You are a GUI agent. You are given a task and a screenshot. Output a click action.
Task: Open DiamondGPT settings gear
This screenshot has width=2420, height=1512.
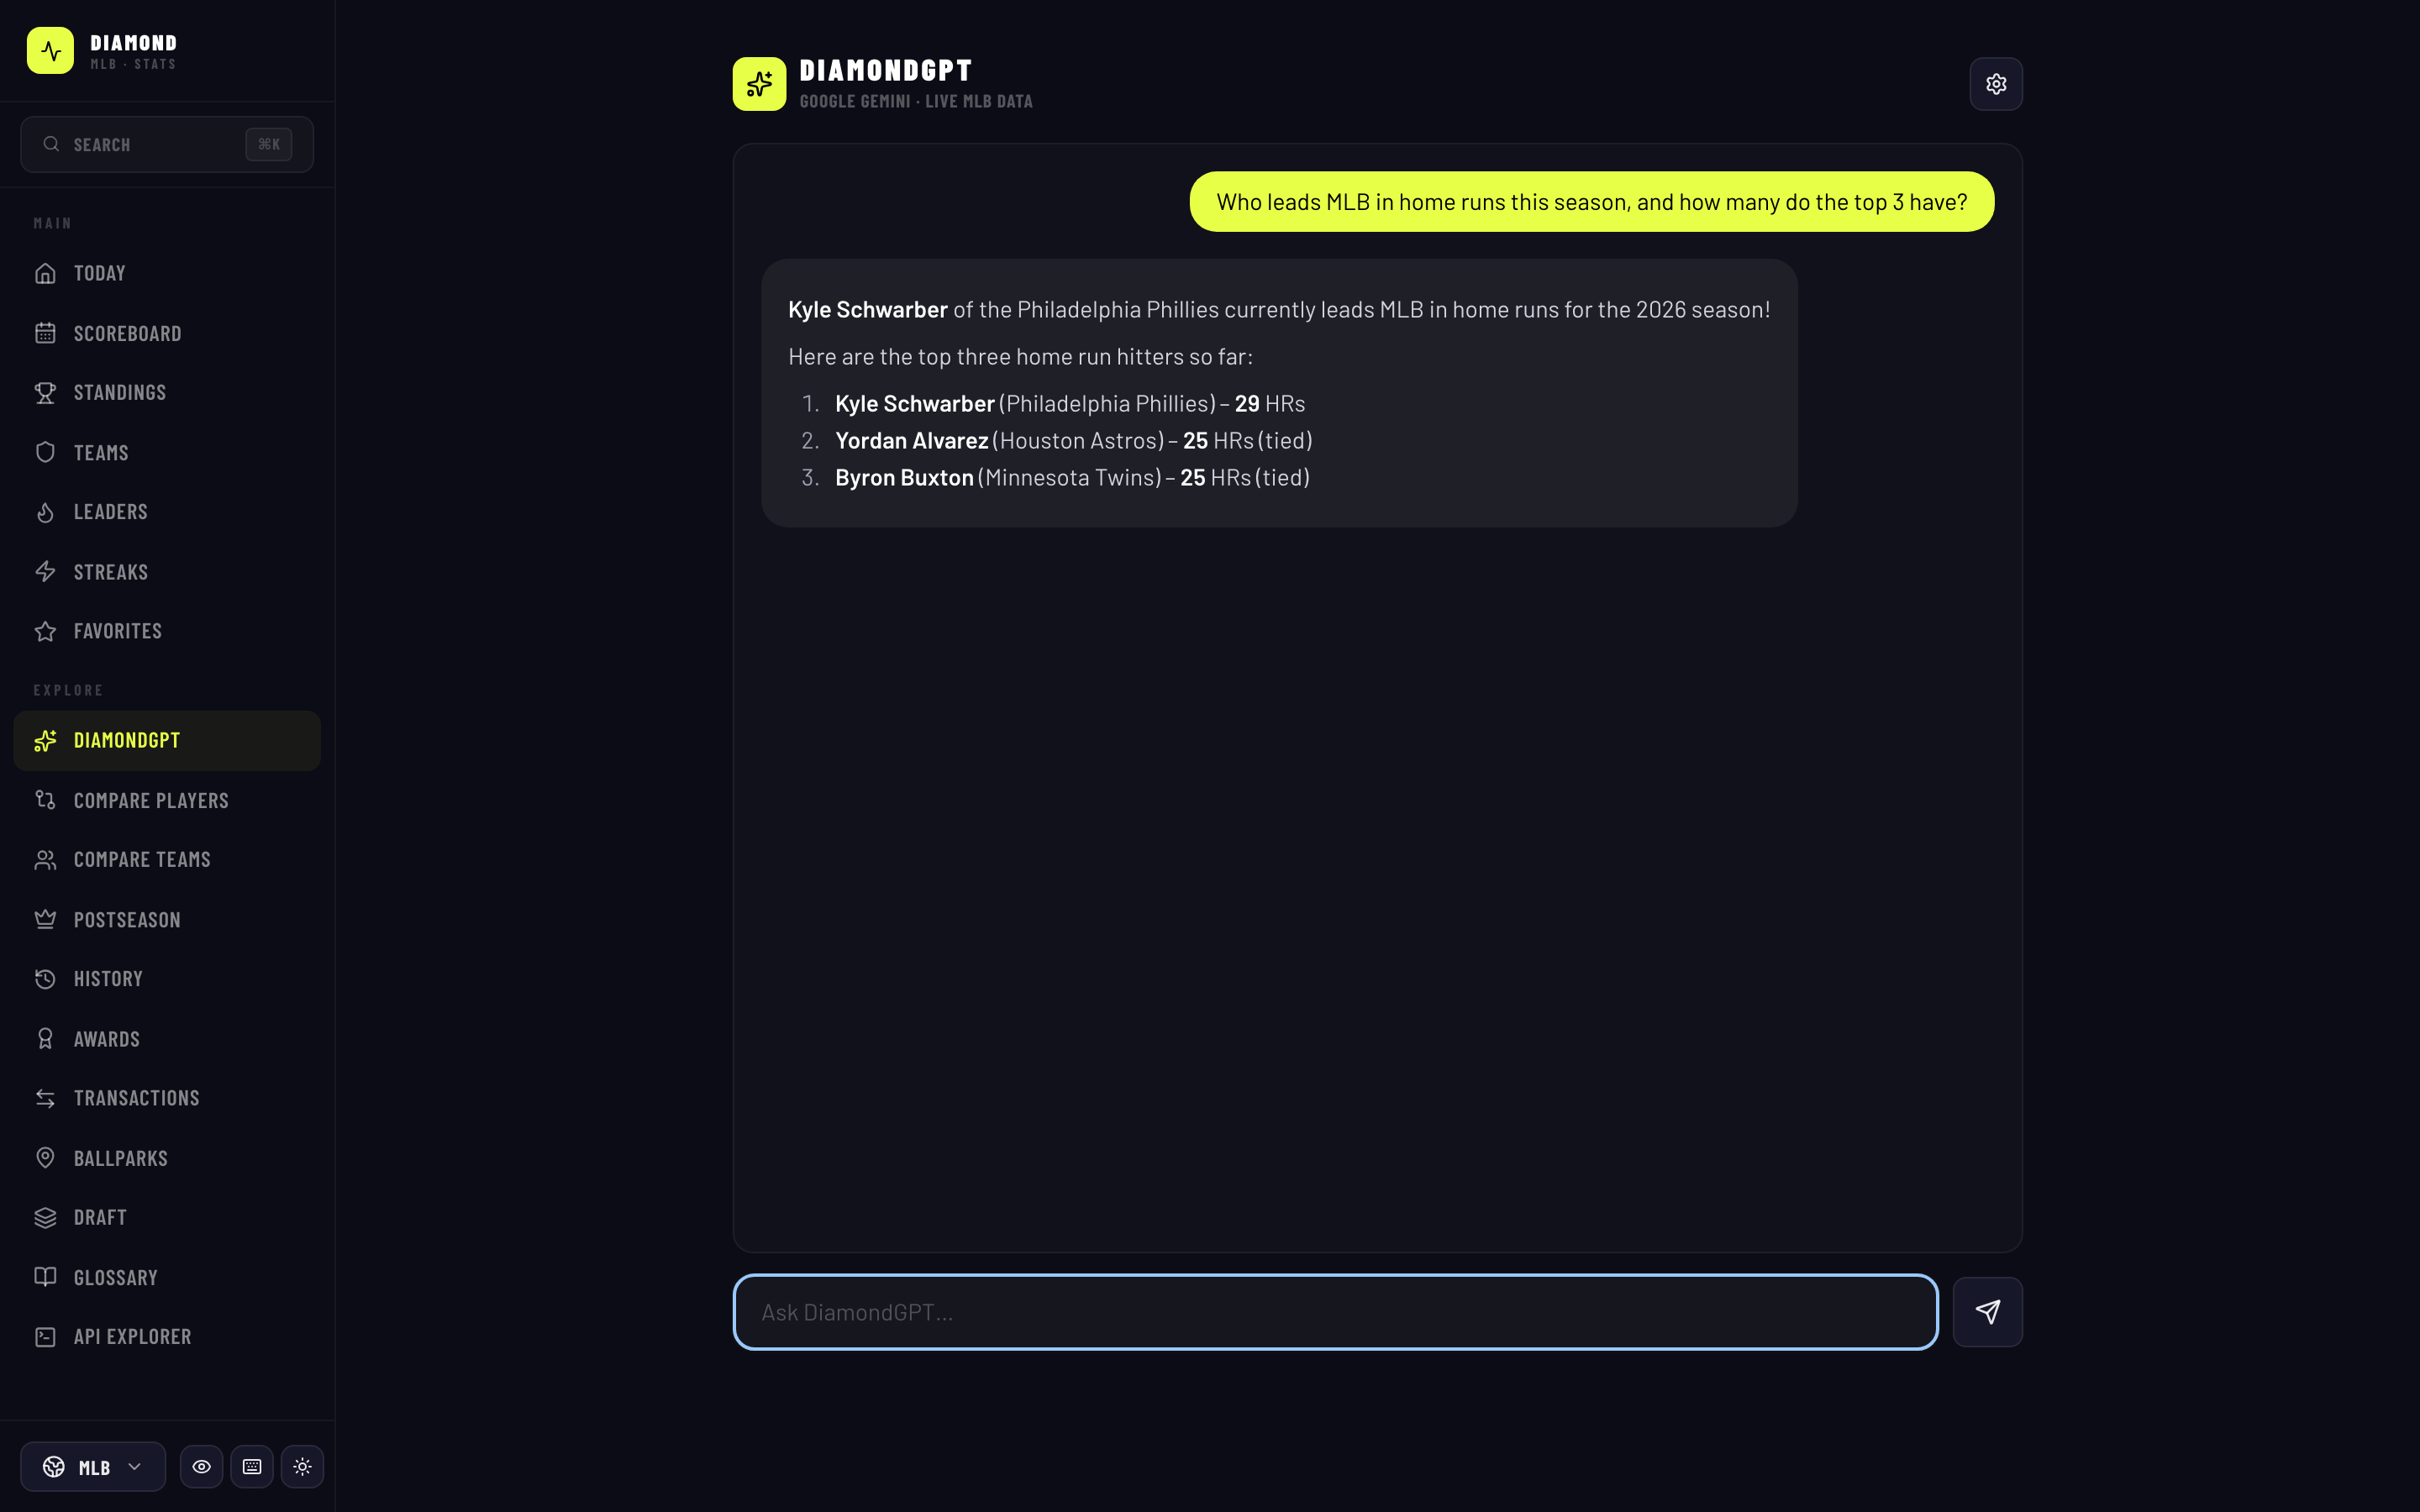pyautogui.click(x=1996, y=84)
